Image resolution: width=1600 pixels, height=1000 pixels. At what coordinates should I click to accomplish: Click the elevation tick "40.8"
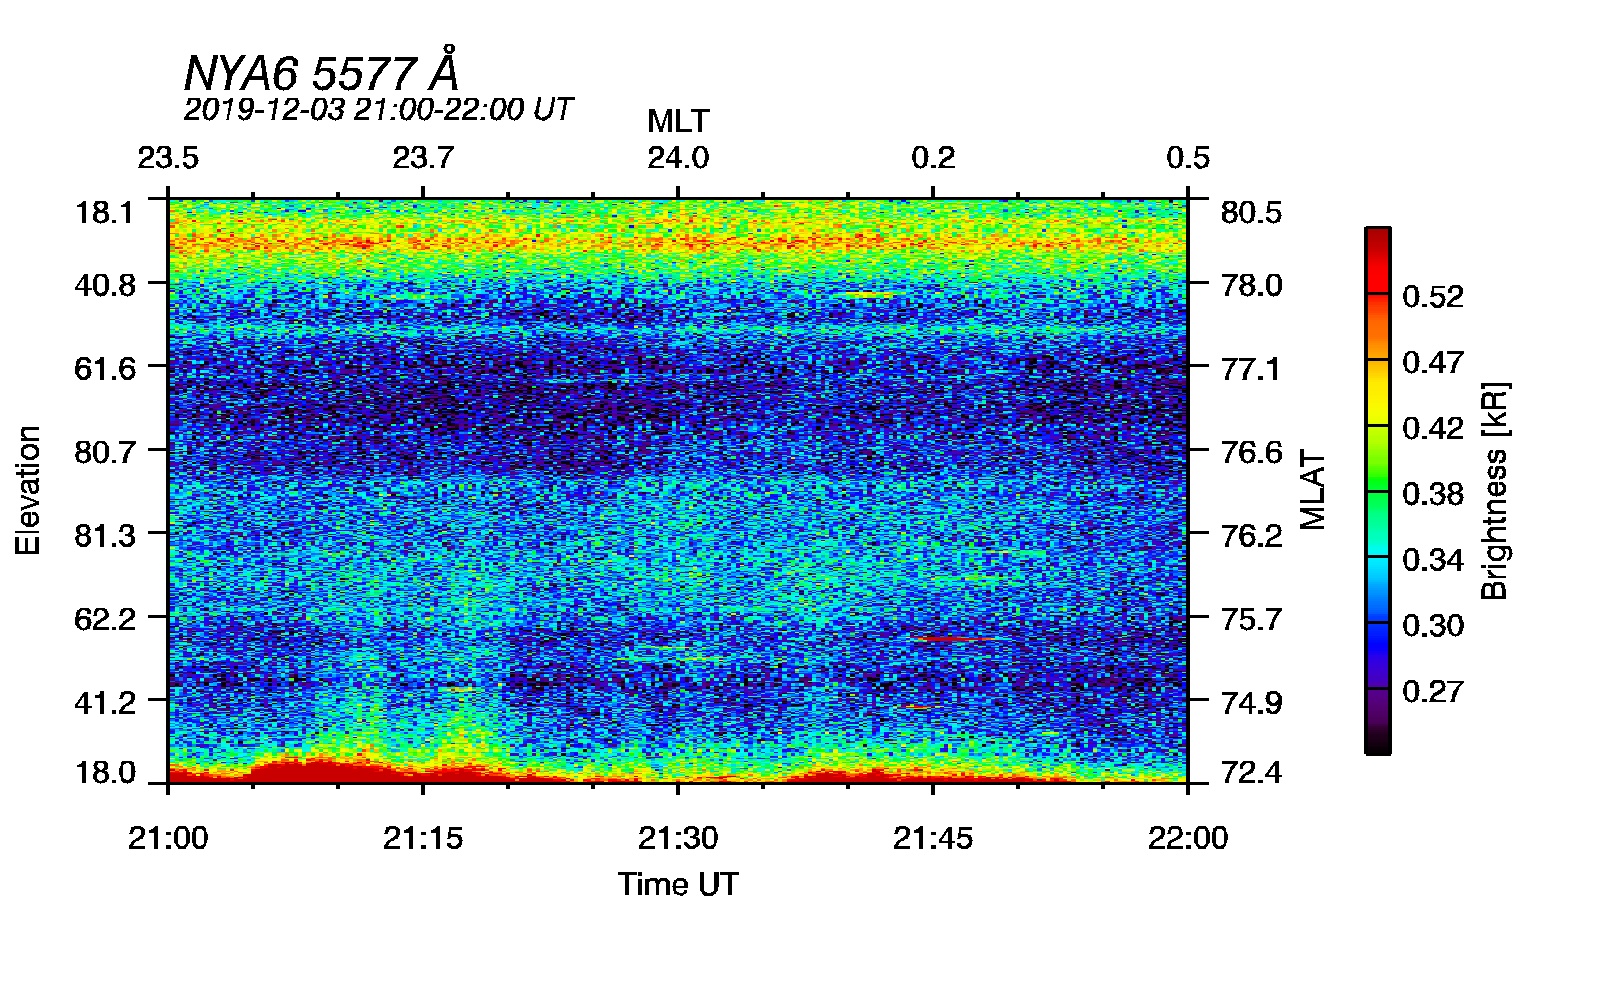(105, 285)
